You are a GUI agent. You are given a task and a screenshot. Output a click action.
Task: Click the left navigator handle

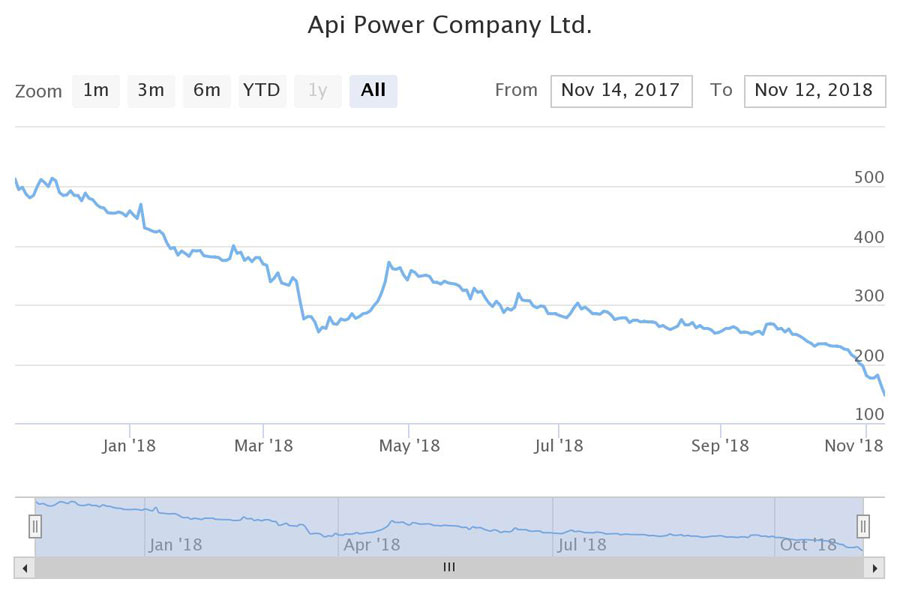click(x=35, y=526)
